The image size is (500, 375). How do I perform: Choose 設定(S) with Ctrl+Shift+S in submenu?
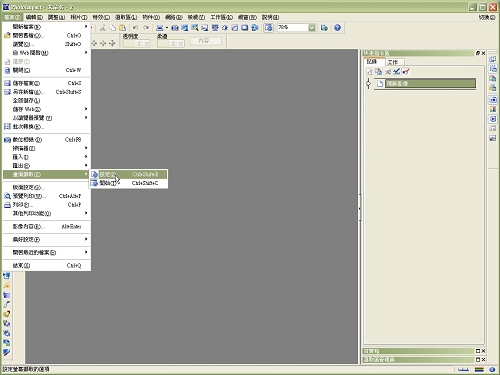point(128,174)
